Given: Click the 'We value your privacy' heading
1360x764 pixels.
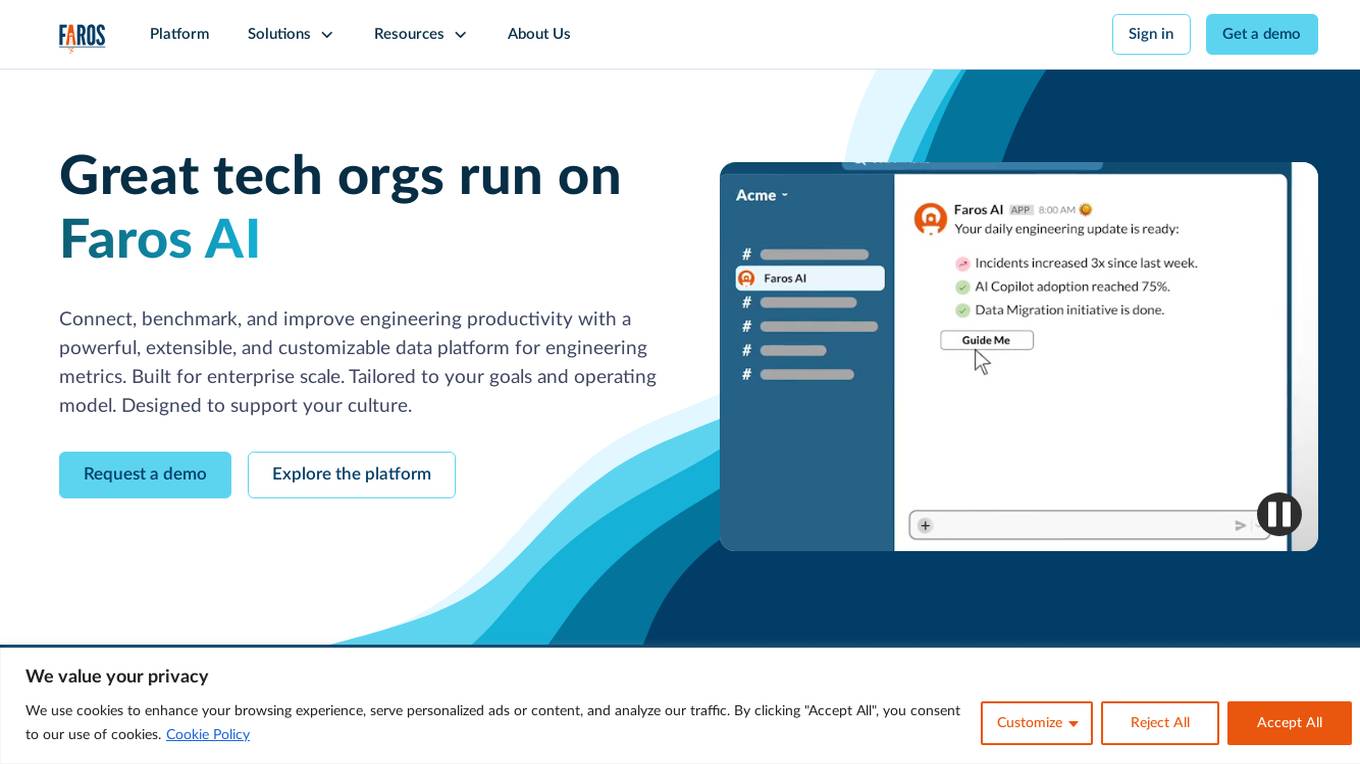Looking at the screenshot, I should [117, 677].
